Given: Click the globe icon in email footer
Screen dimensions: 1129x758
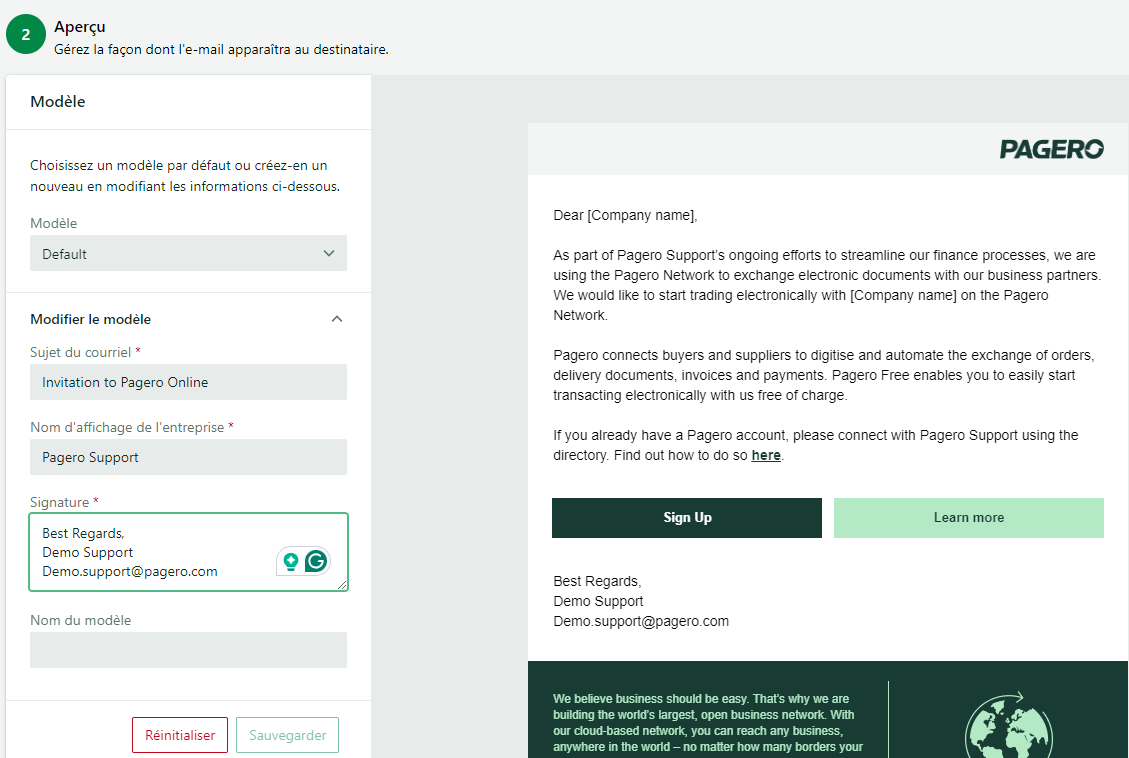Looking at the screenshot, I should (x=1009, y=726).
